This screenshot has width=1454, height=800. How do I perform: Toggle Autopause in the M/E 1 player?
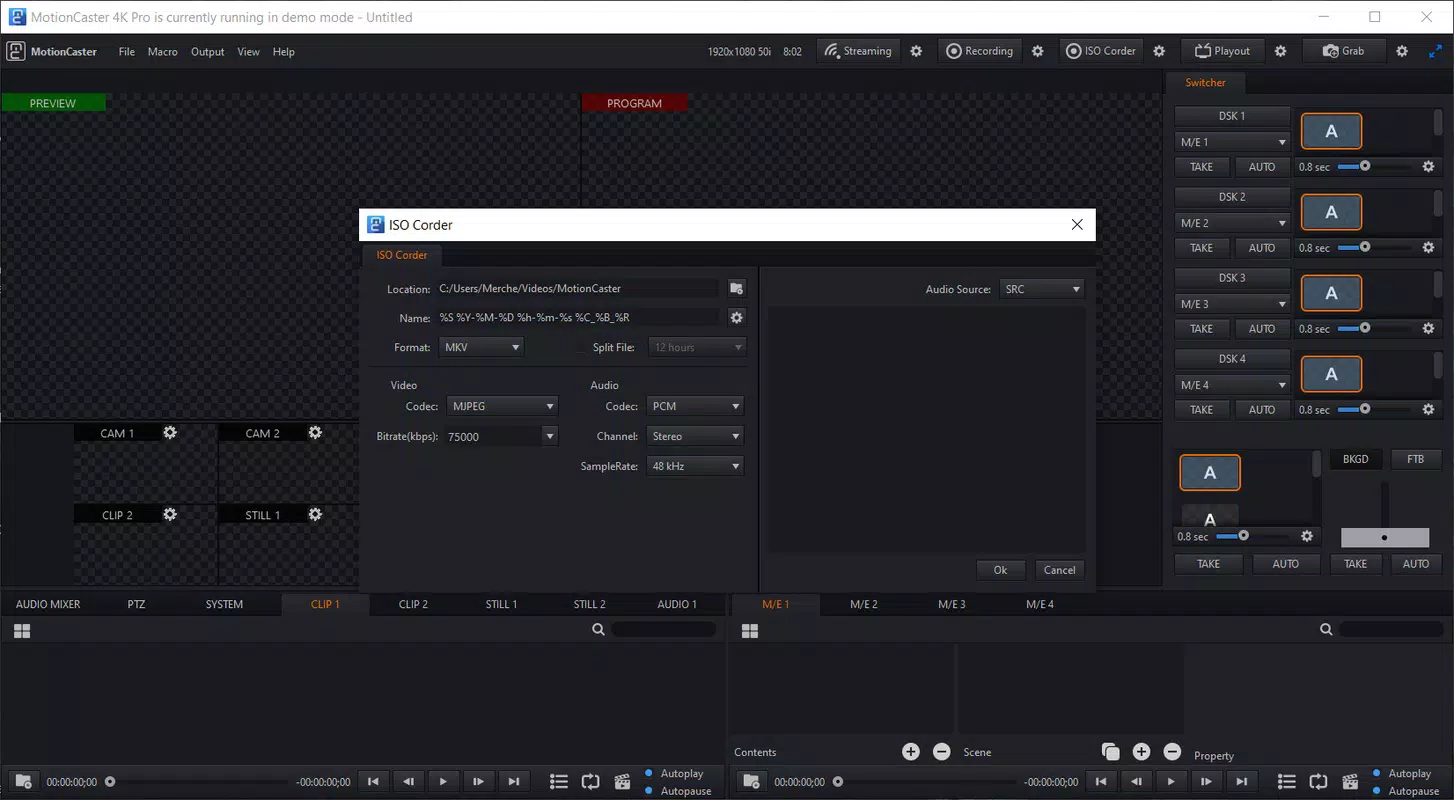pyautogui.click(x=1406, y=791)
